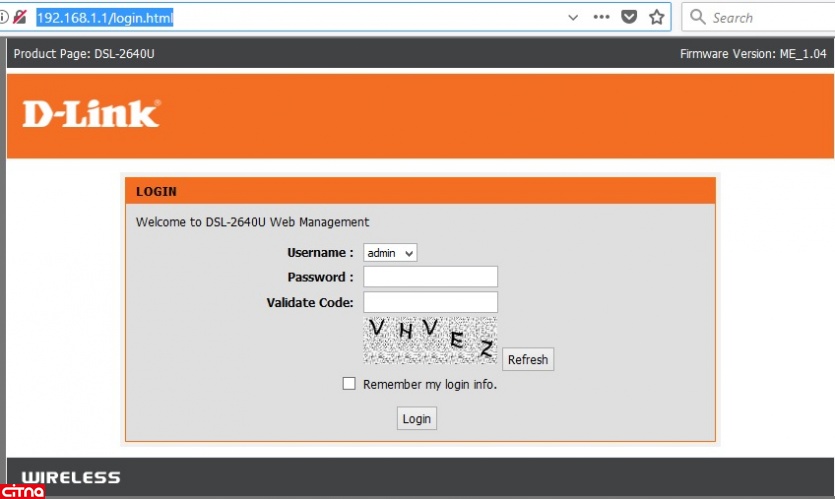Enable the Remember my login info checkbox
The height and width of the screenshot is (499, 835).
pos(349,383)
